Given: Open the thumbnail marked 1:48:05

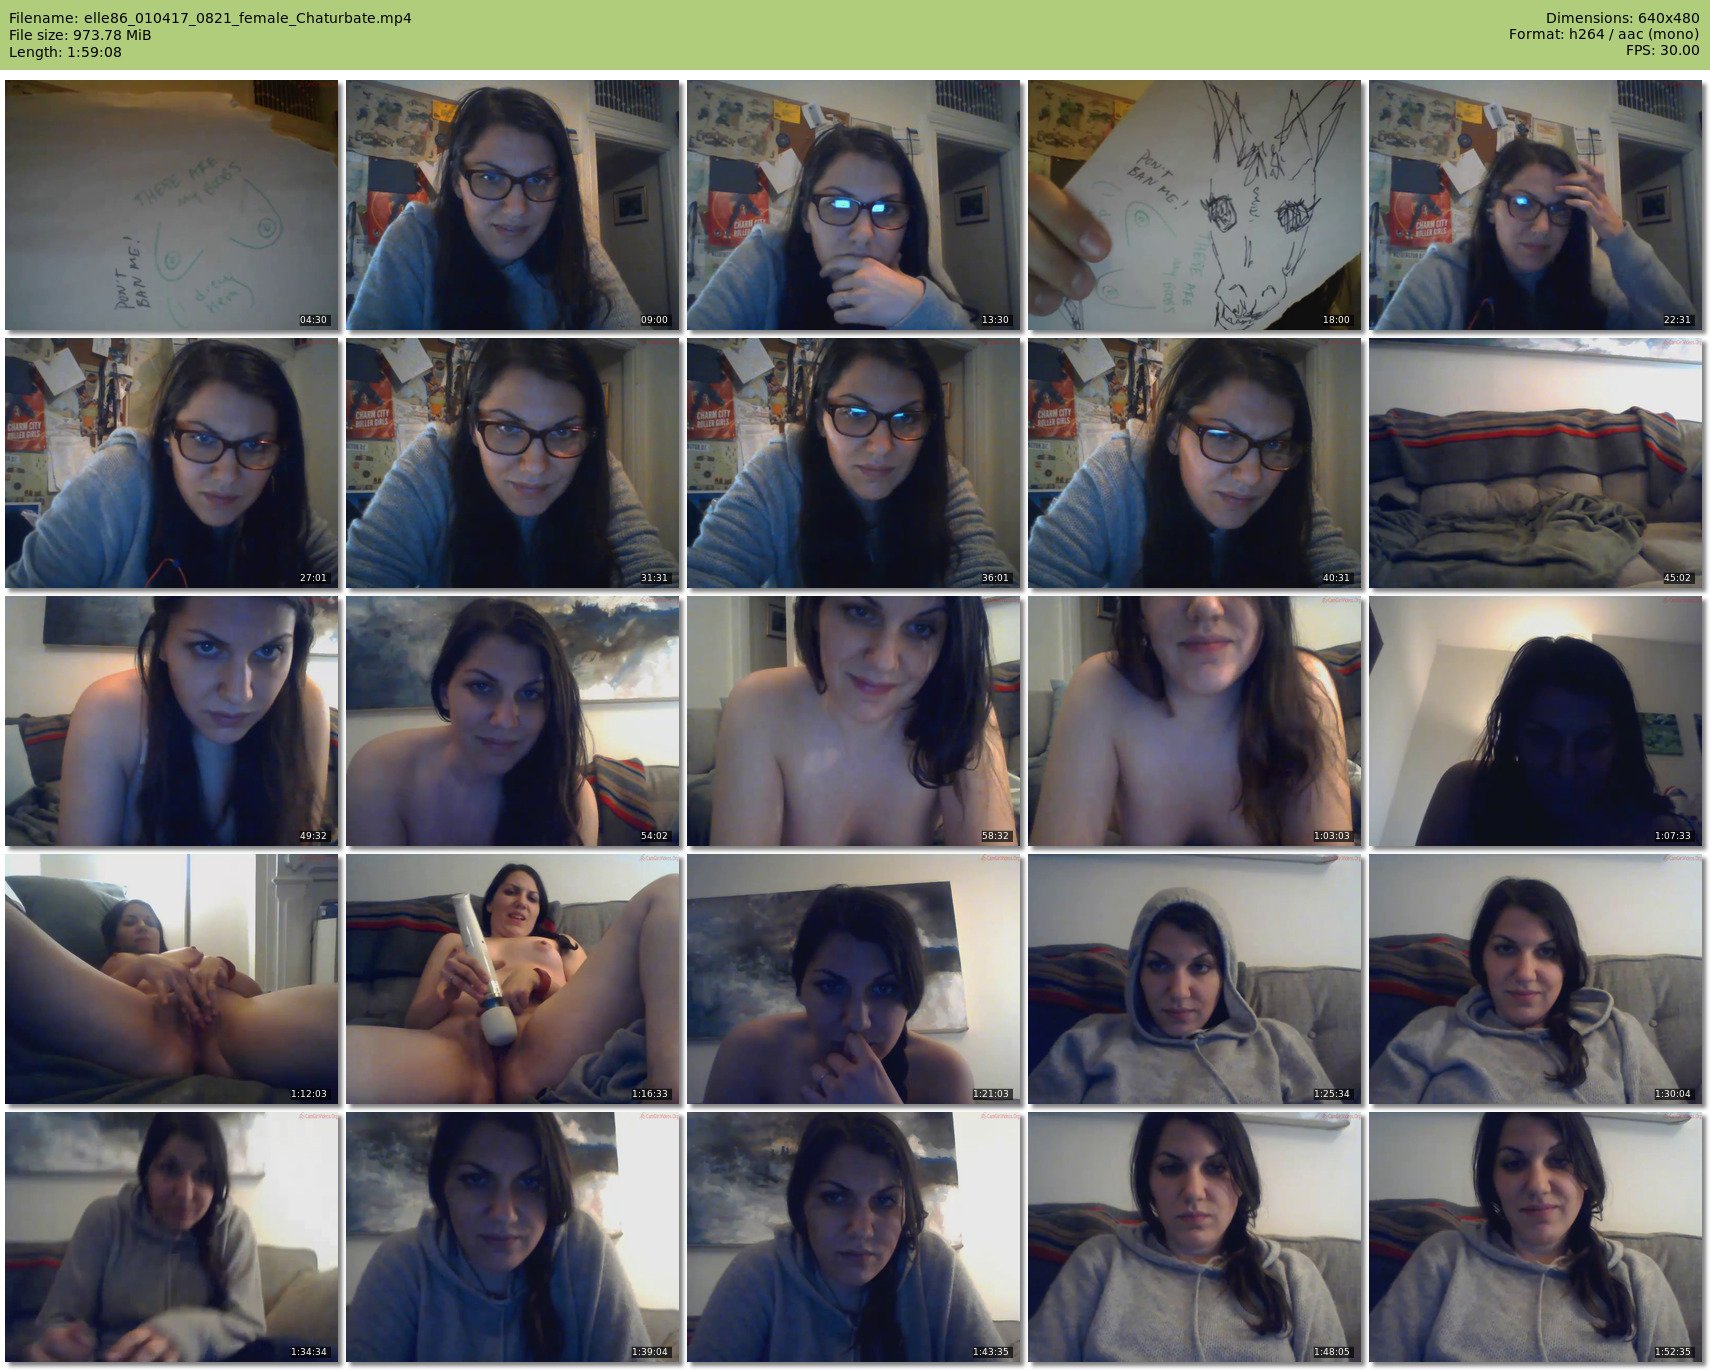Looking at the screenshot, I should point(1194,1237).
